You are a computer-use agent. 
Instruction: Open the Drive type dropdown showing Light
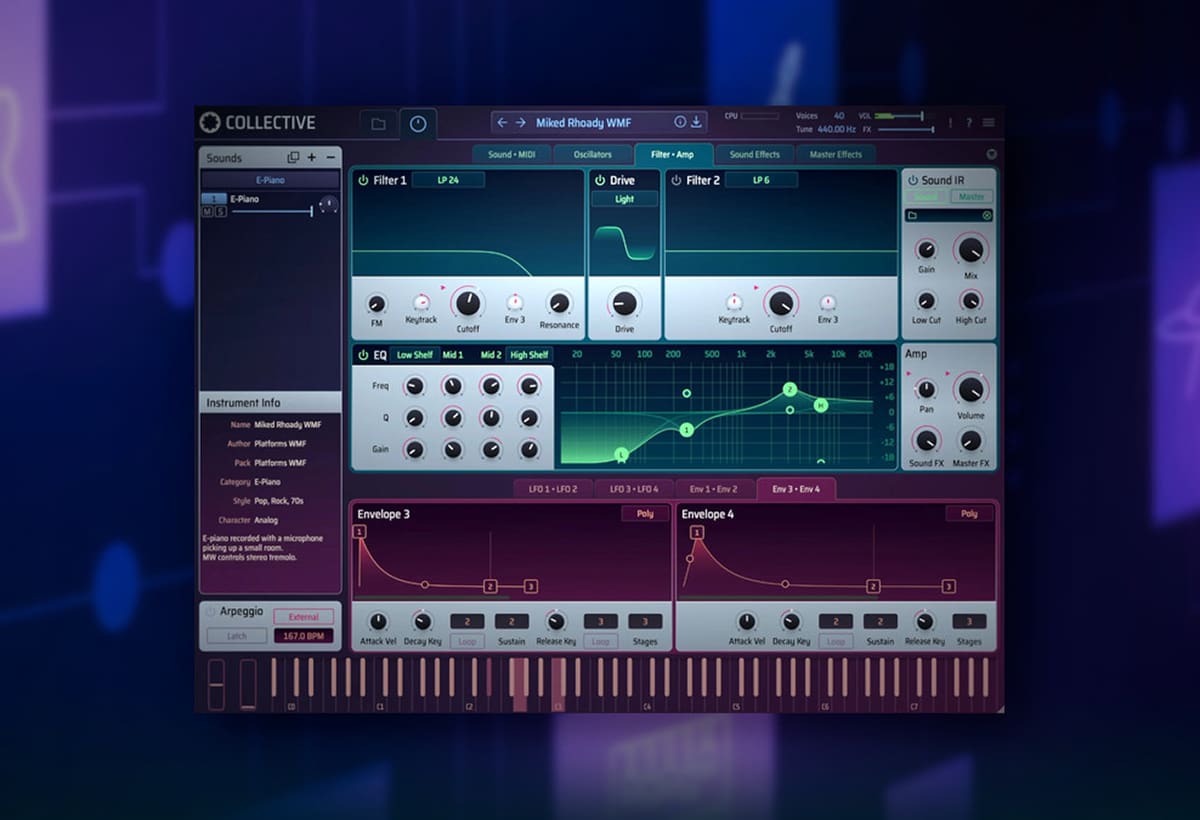click(624, 199)
